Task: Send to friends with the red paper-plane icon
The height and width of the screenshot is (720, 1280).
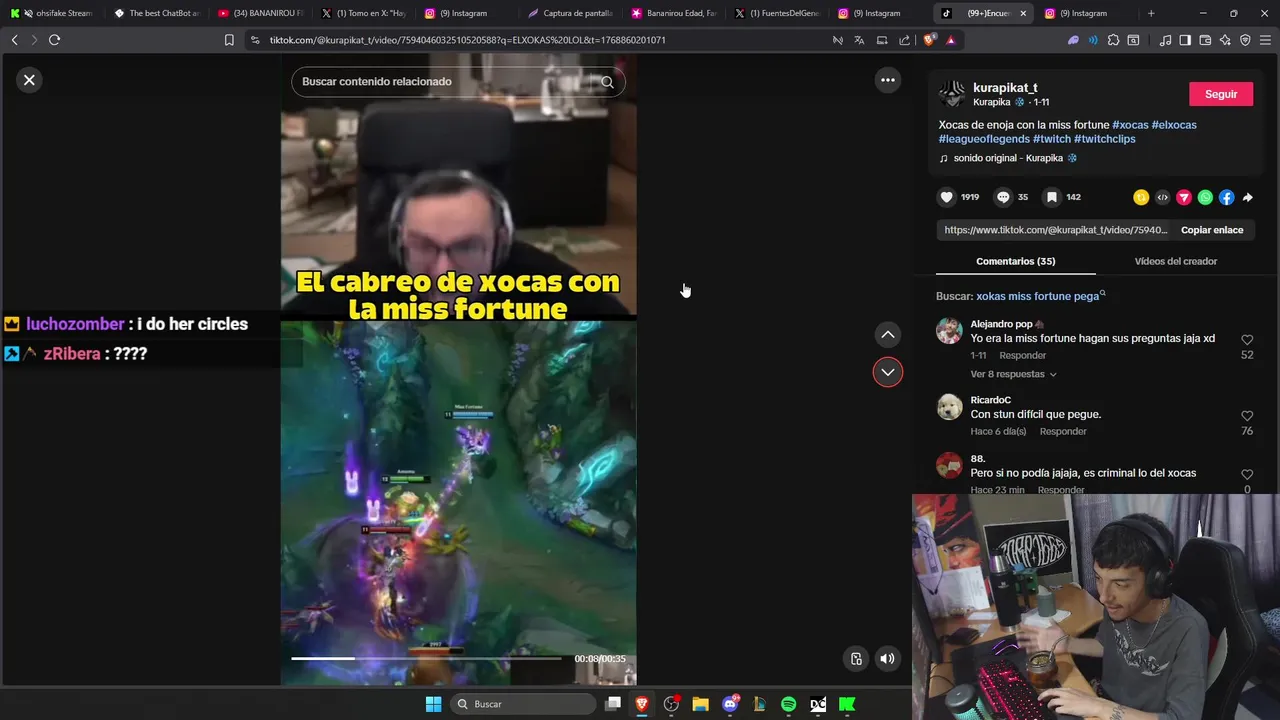Action: [1184, 197]
